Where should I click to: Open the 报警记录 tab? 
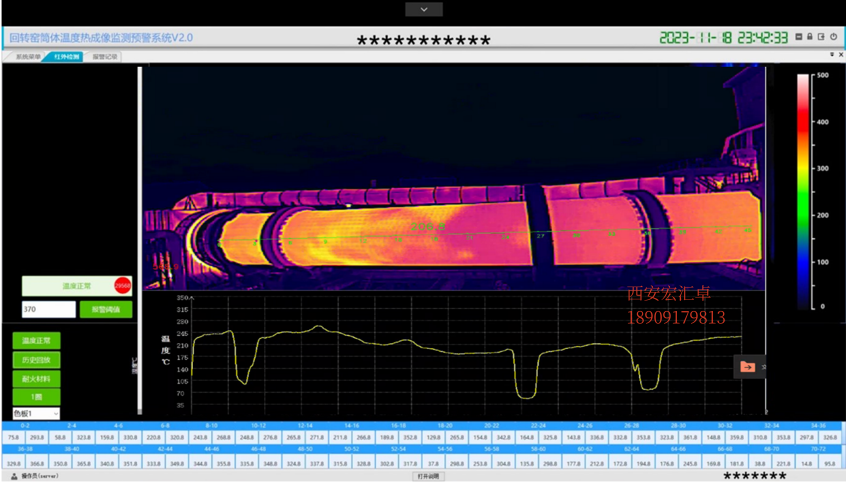(105, 57)
